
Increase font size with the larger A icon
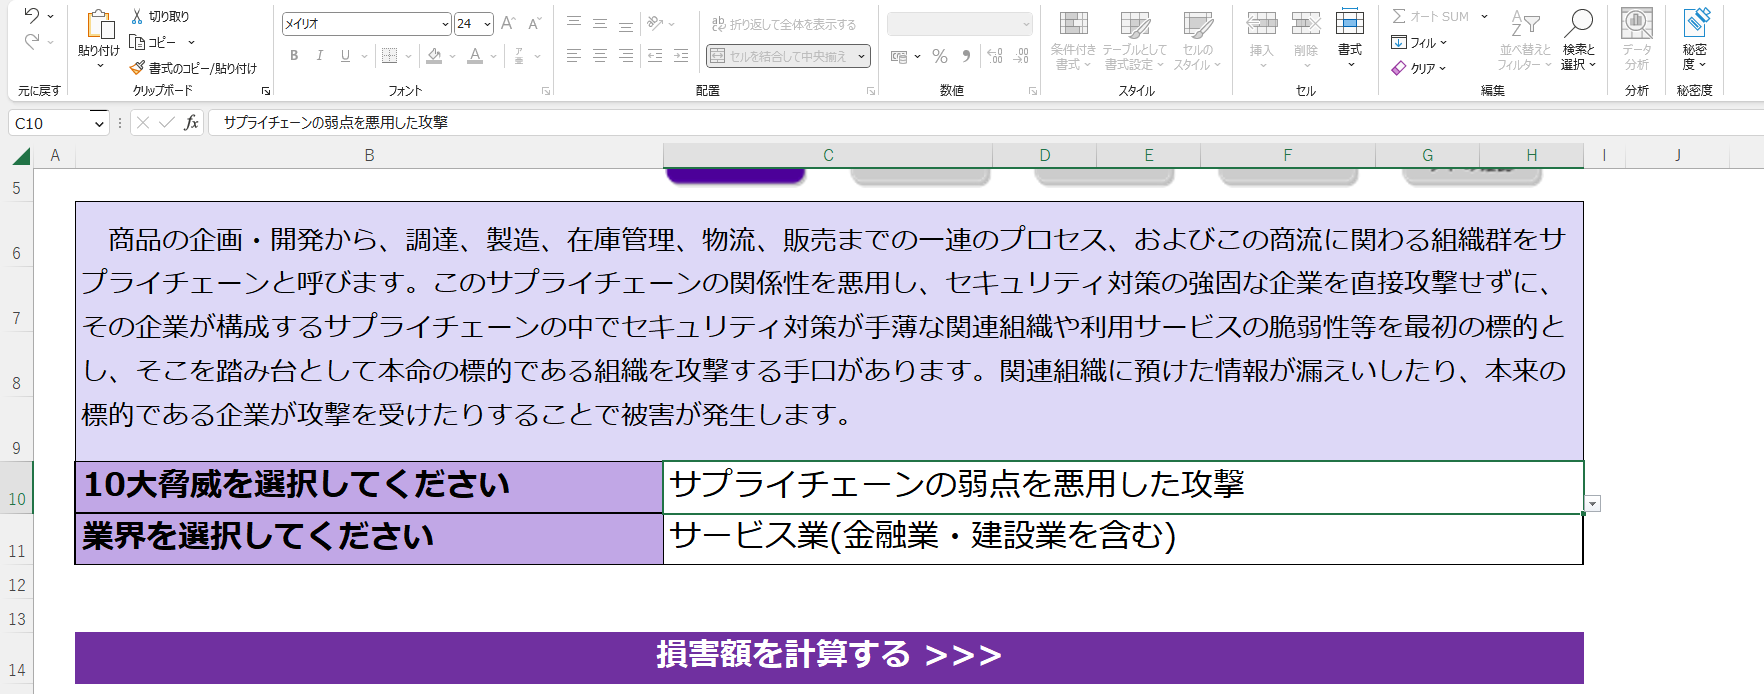[x=508, y=23]
